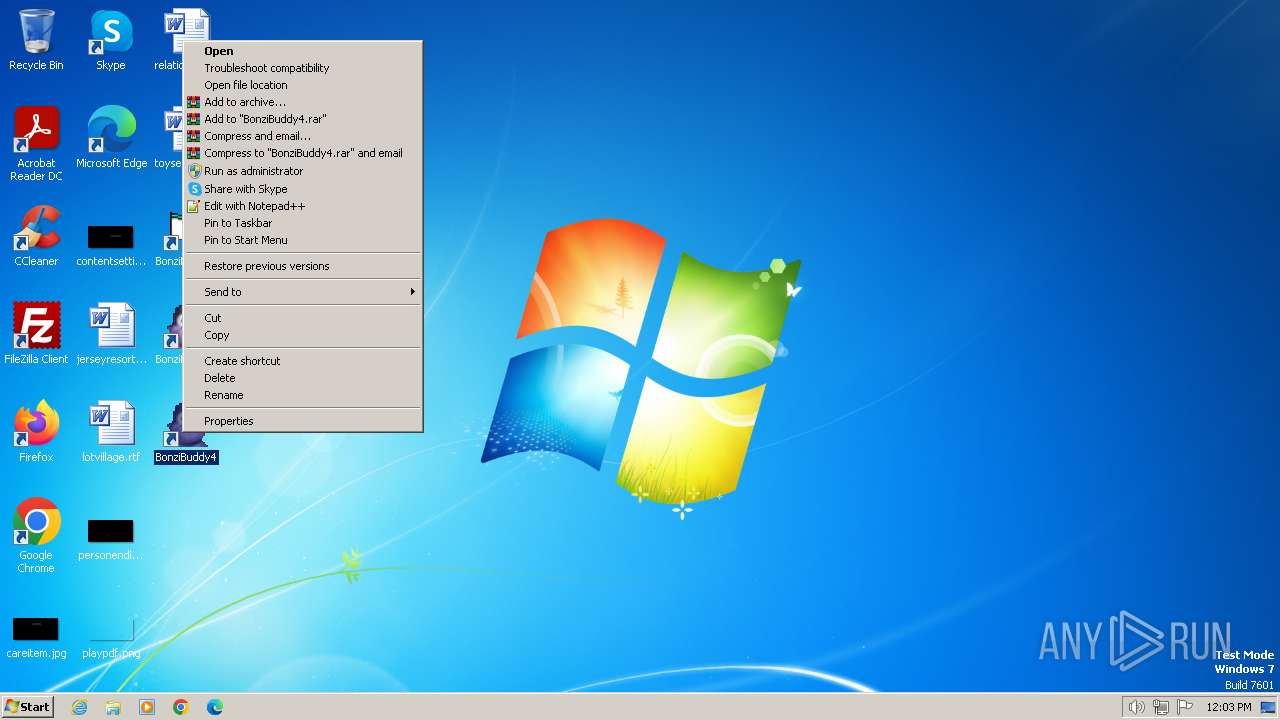Select the careitem.jpg file icon

36,636
